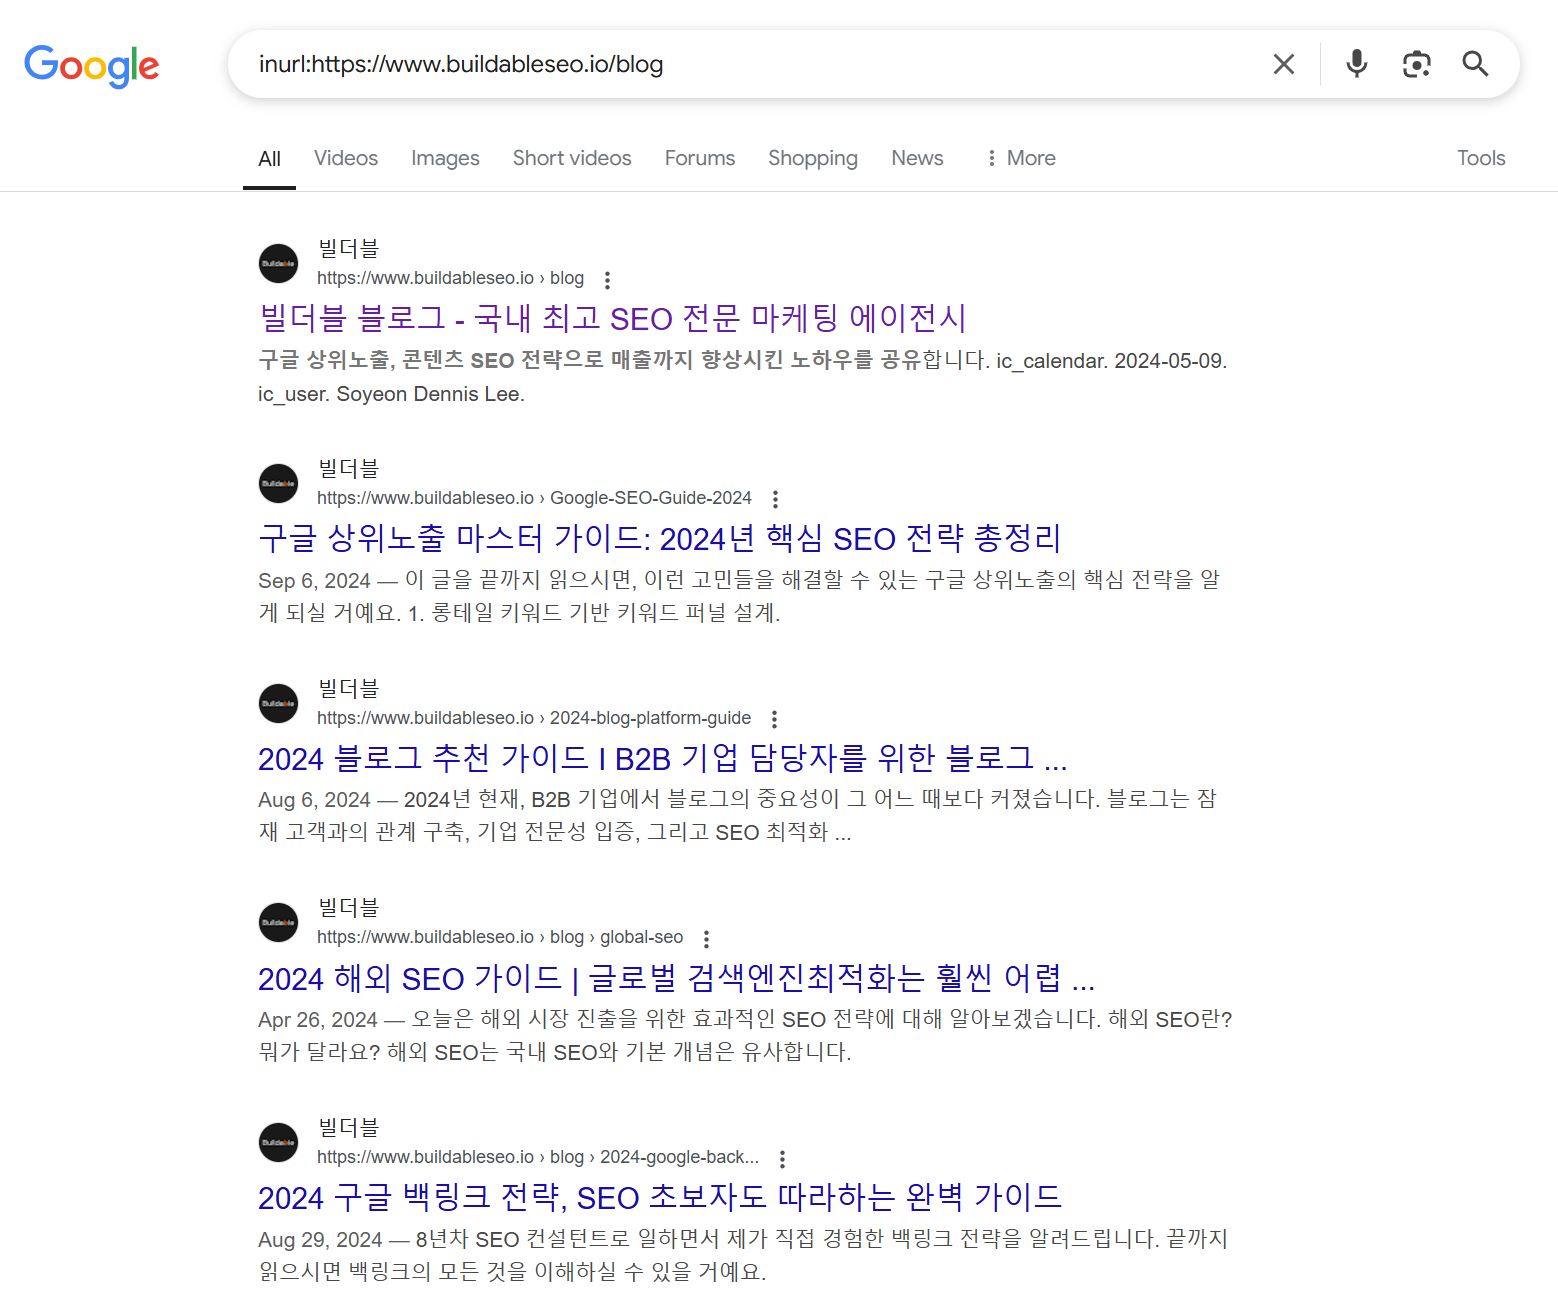The width and height of the screenshot is (1558, 1303).
Task: Click favicon of the global-seo result
Action: click(x=279, y=923)
